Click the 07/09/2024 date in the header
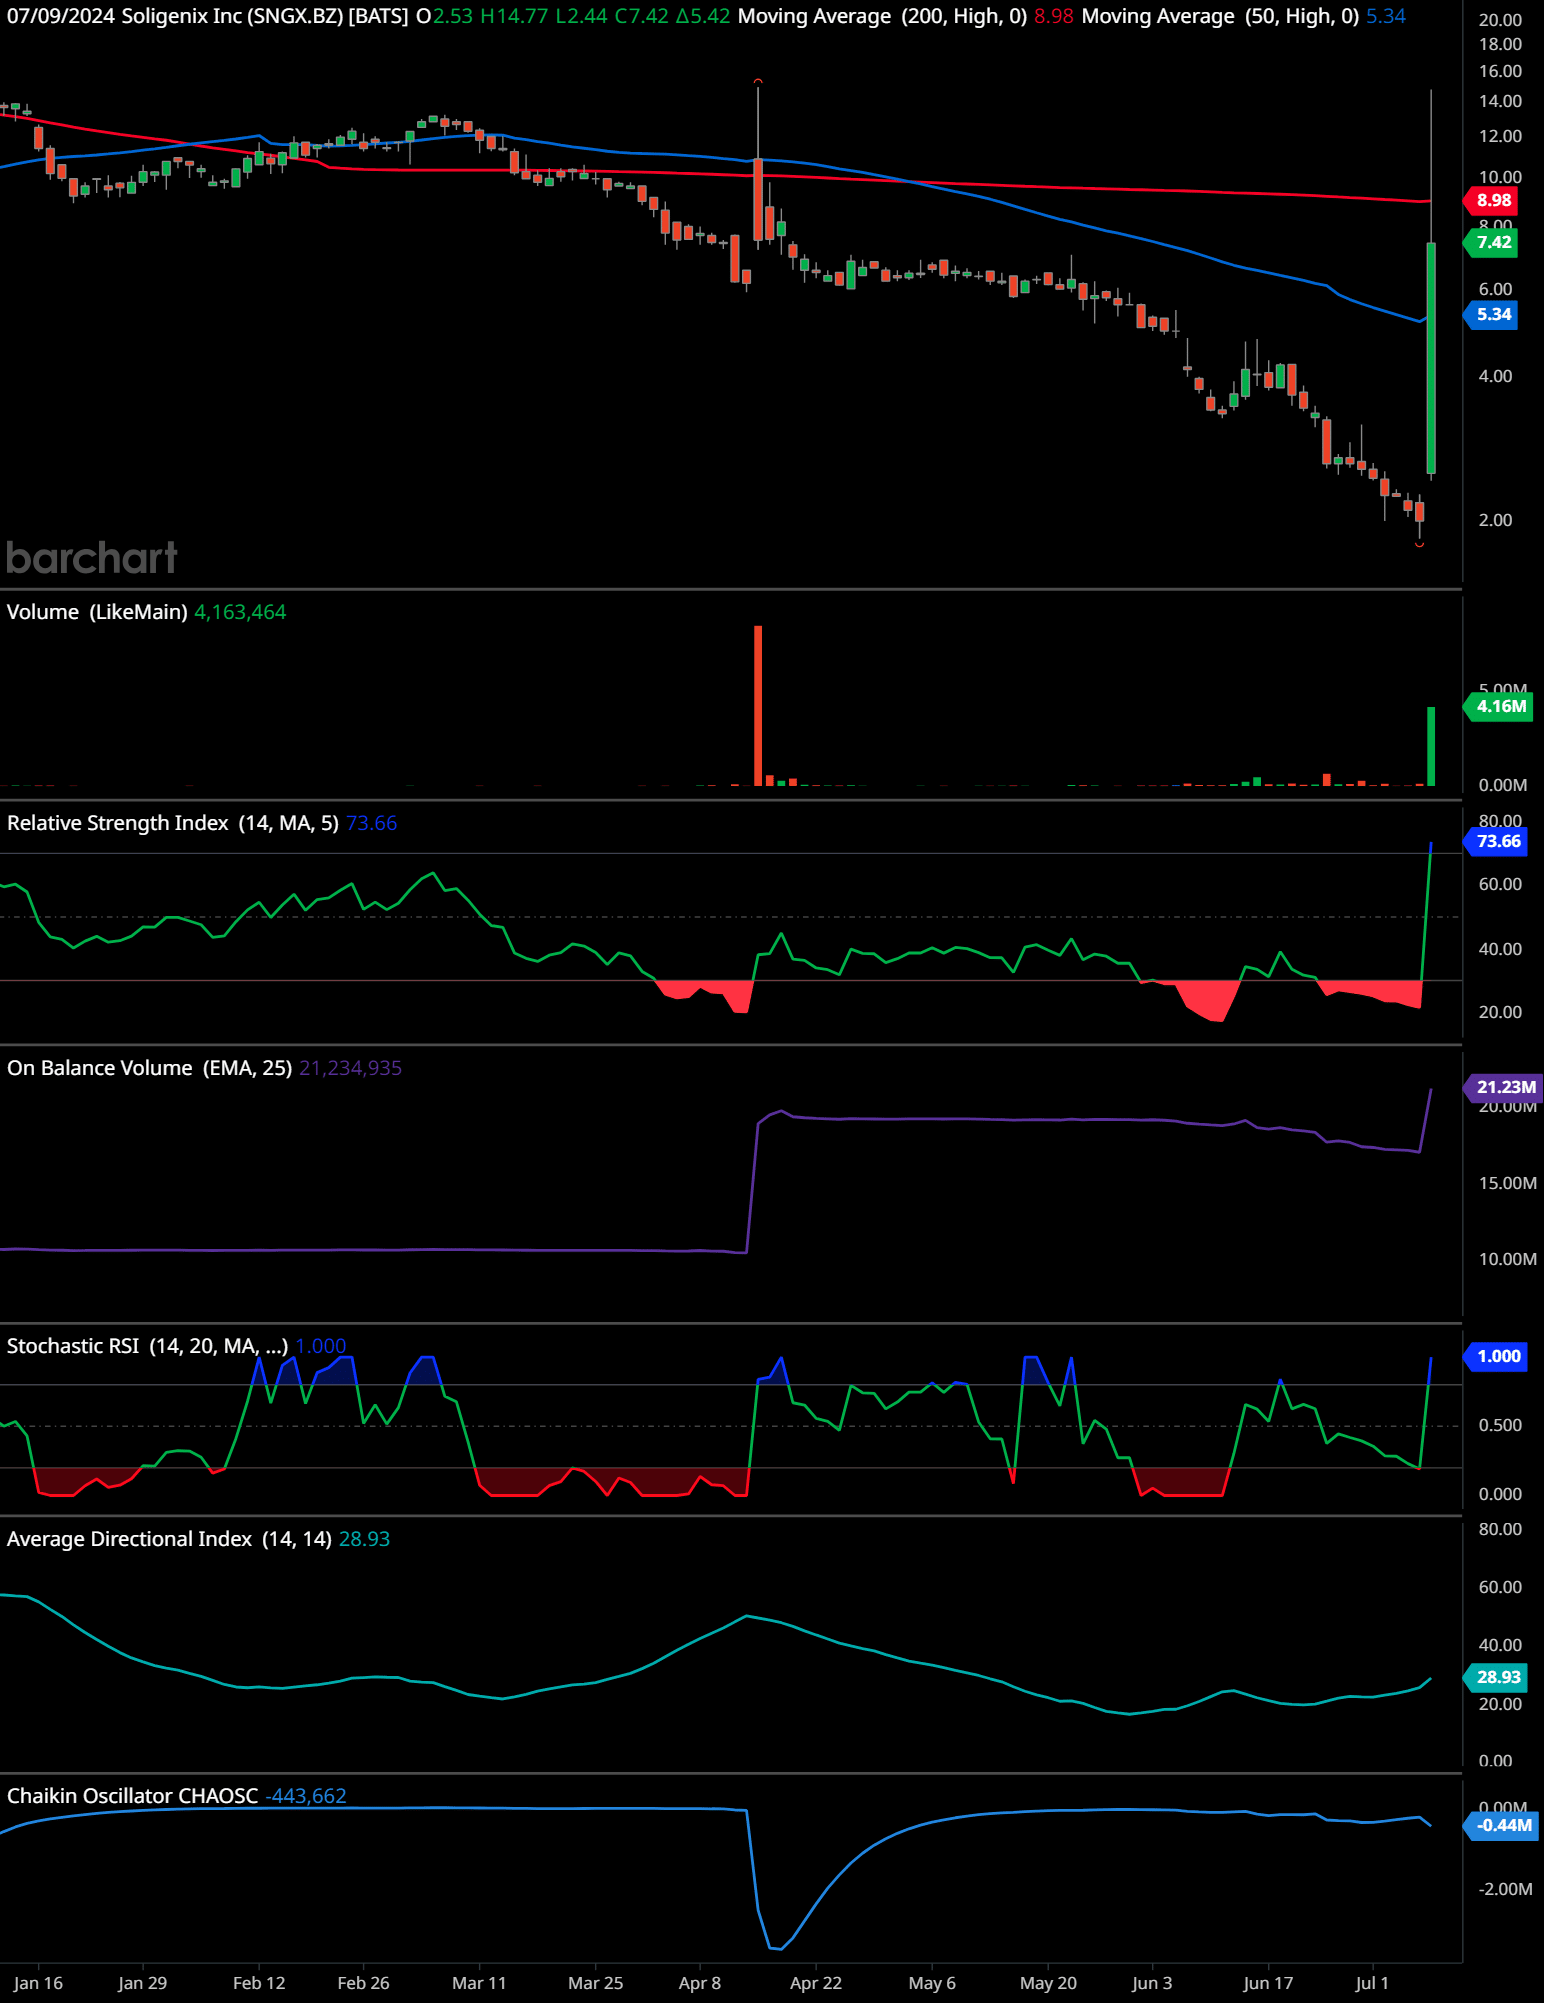 tap(61, 17)
